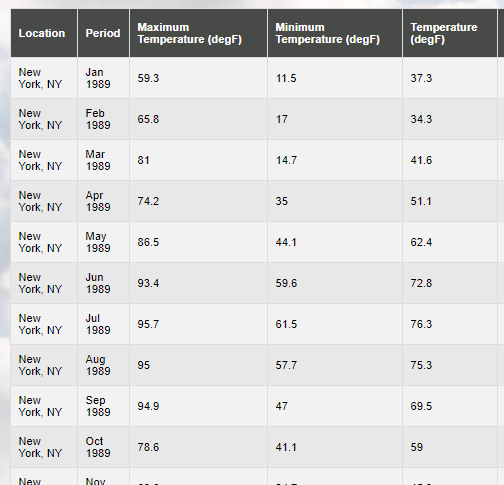504x485 pixels.
Task: Click maximum temperature value 81
Action: tap(143, 160)
